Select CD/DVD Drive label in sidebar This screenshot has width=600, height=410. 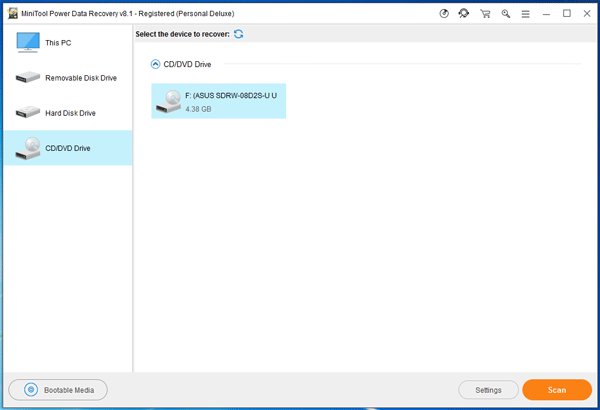click(x=68, y=148)
